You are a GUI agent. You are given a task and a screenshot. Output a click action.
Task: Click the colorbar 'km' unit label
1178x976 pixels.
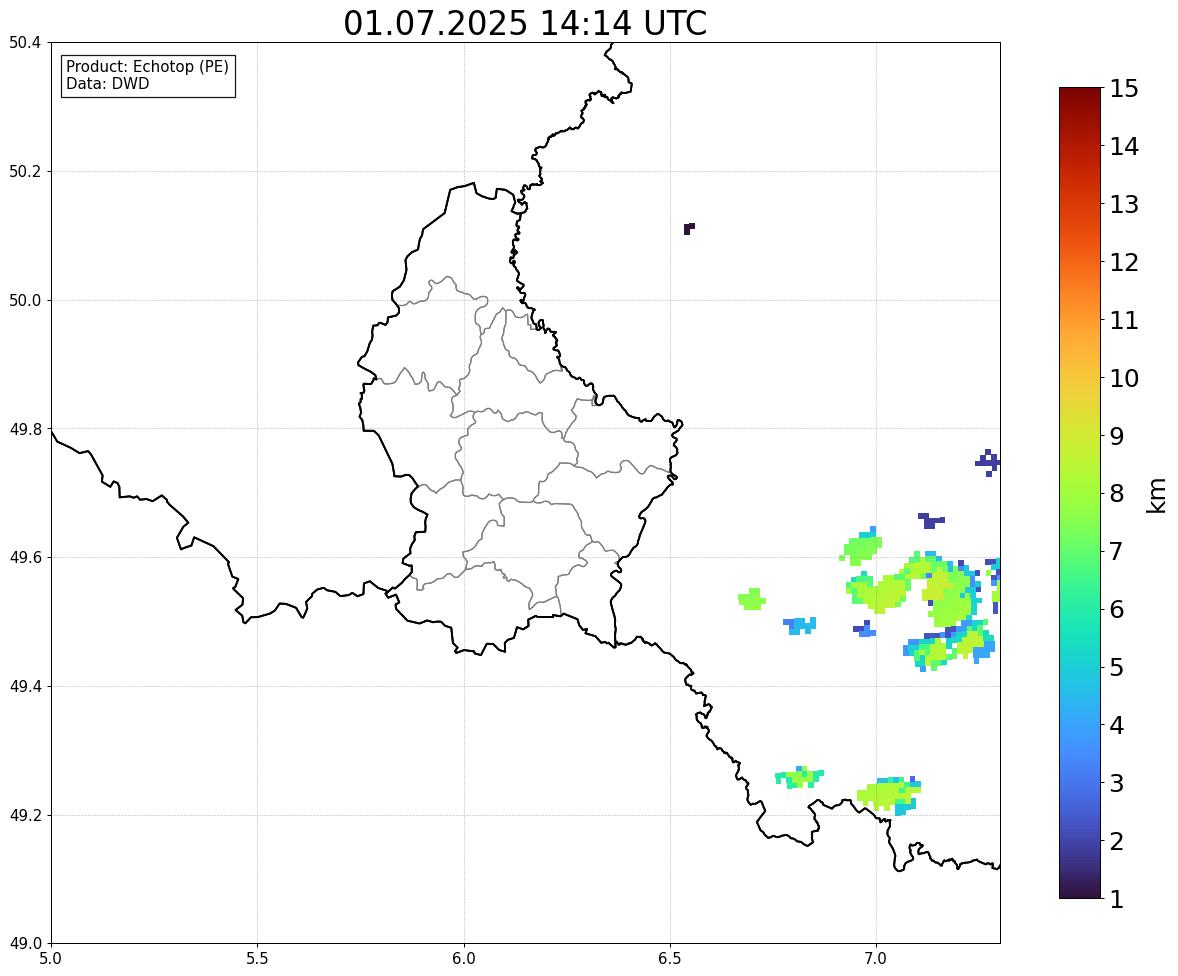[x=1157, y=495]
